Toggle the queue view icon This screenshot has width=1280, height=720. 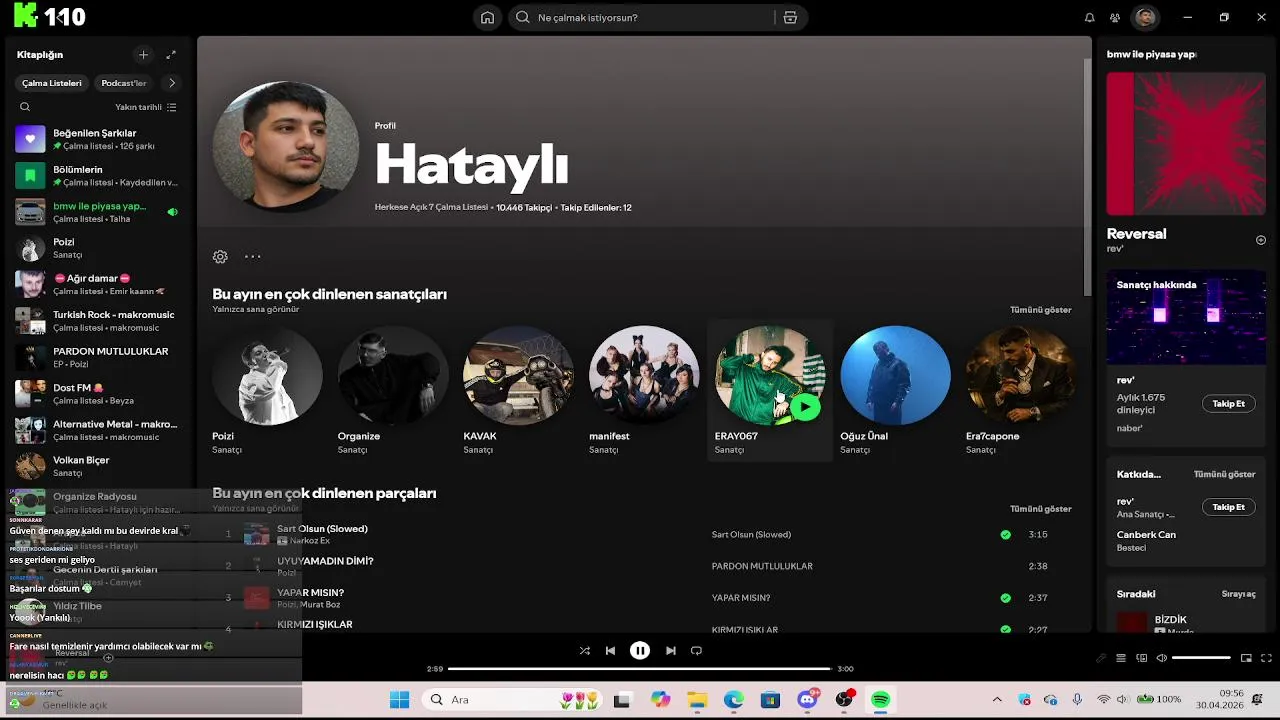tap(1121, 658)
